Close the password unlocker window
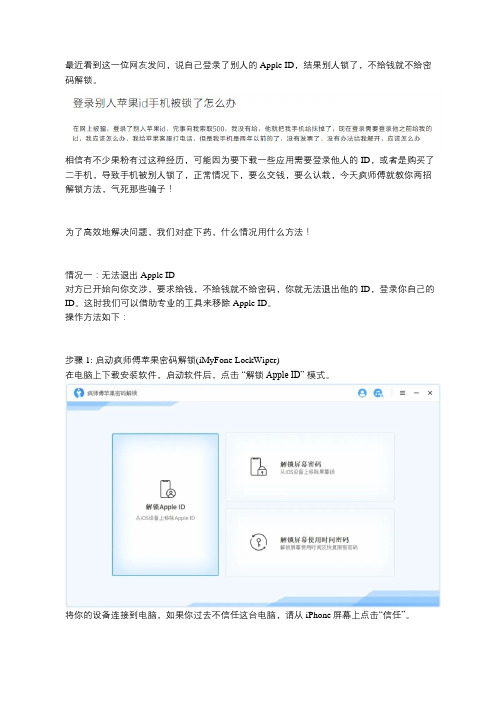Viewport: 496px width, 702px height. [430, 393]
